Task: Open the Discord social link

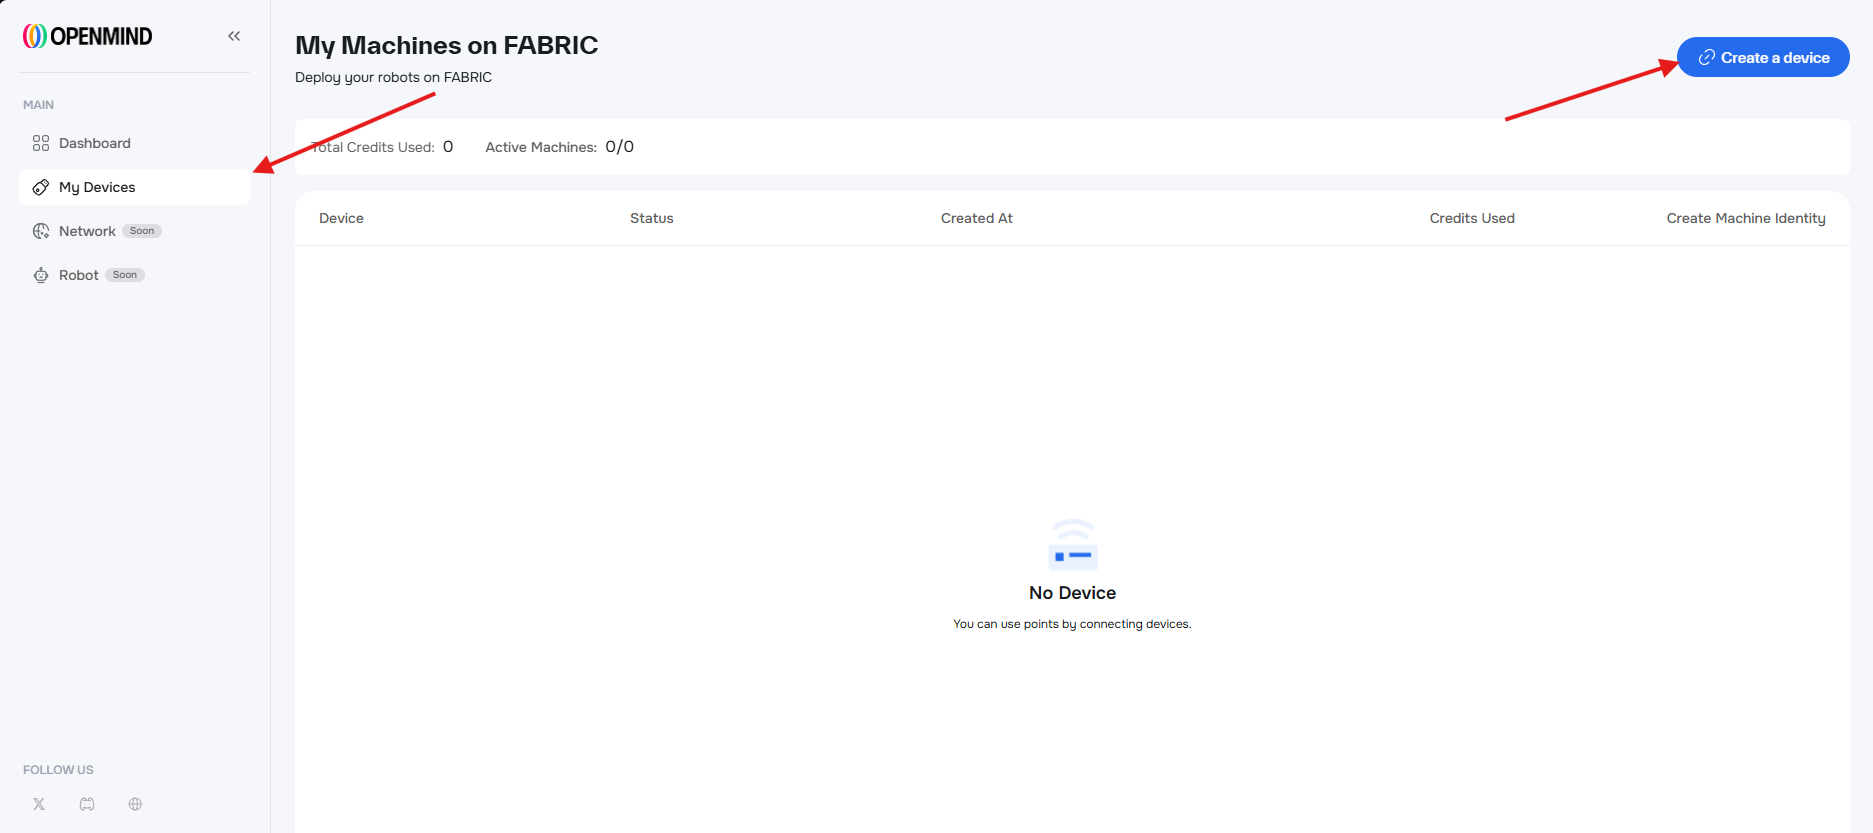Action: click(x=87, y=804)
